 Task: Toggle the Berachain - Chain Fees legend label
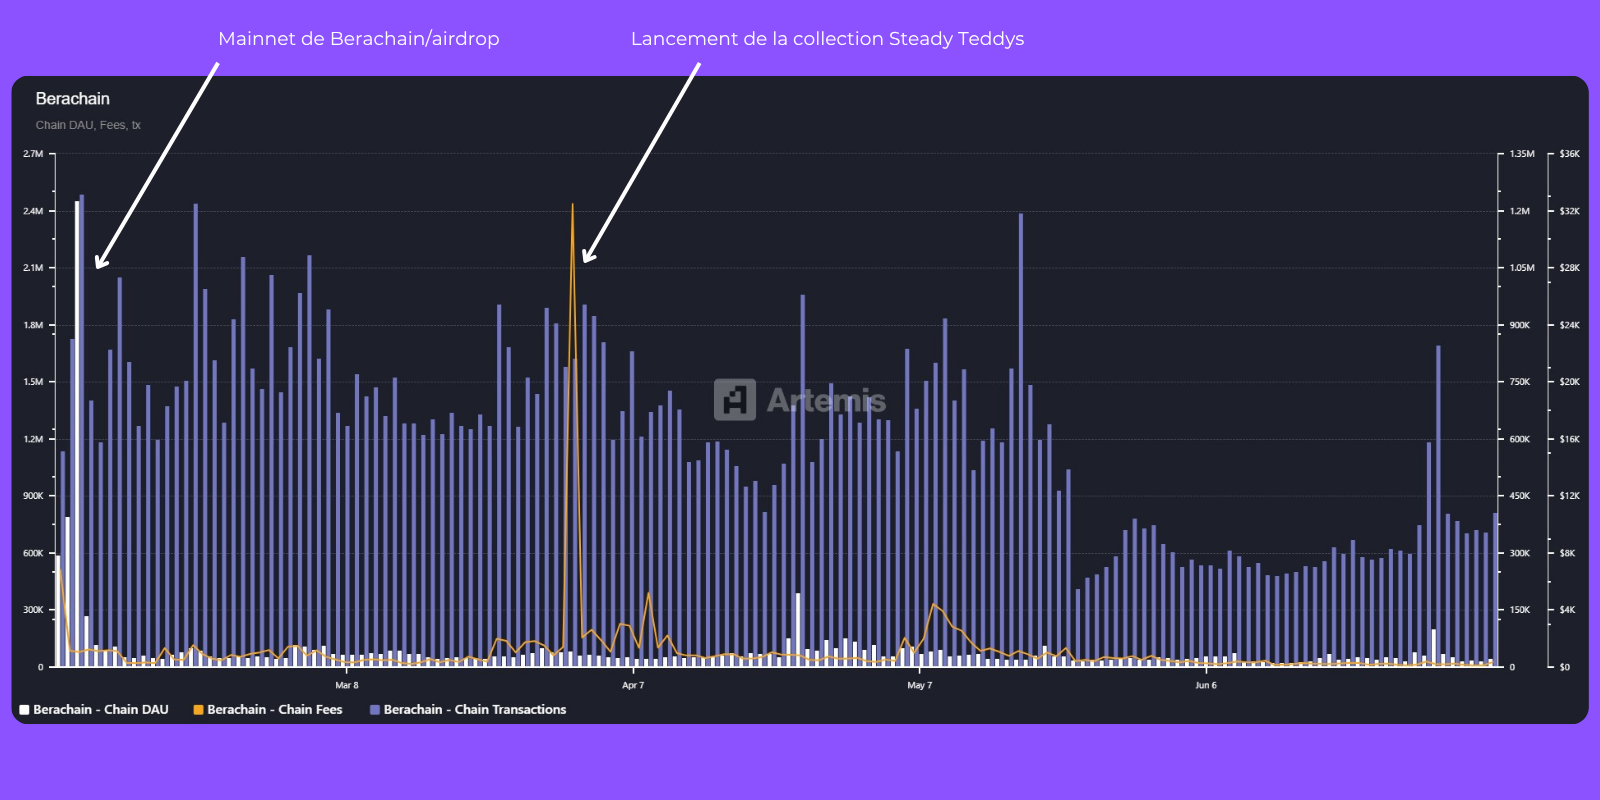(x=275, y=710)
